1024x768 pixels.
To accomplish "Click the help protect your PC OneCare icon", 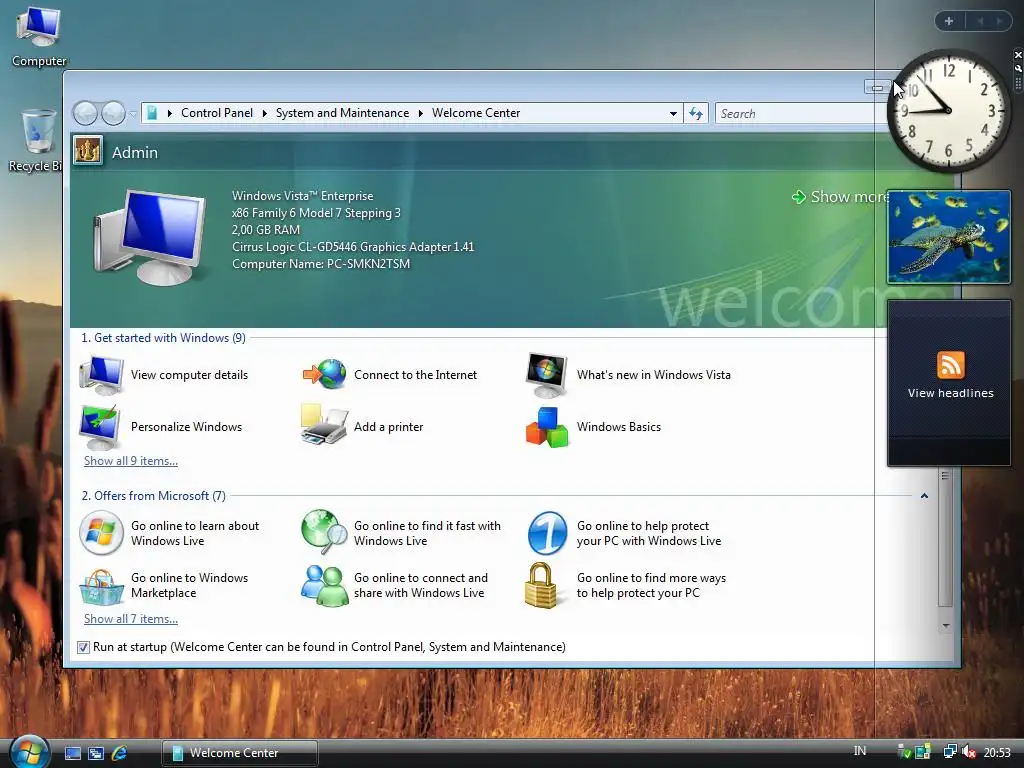I will [x=547, y=533].
